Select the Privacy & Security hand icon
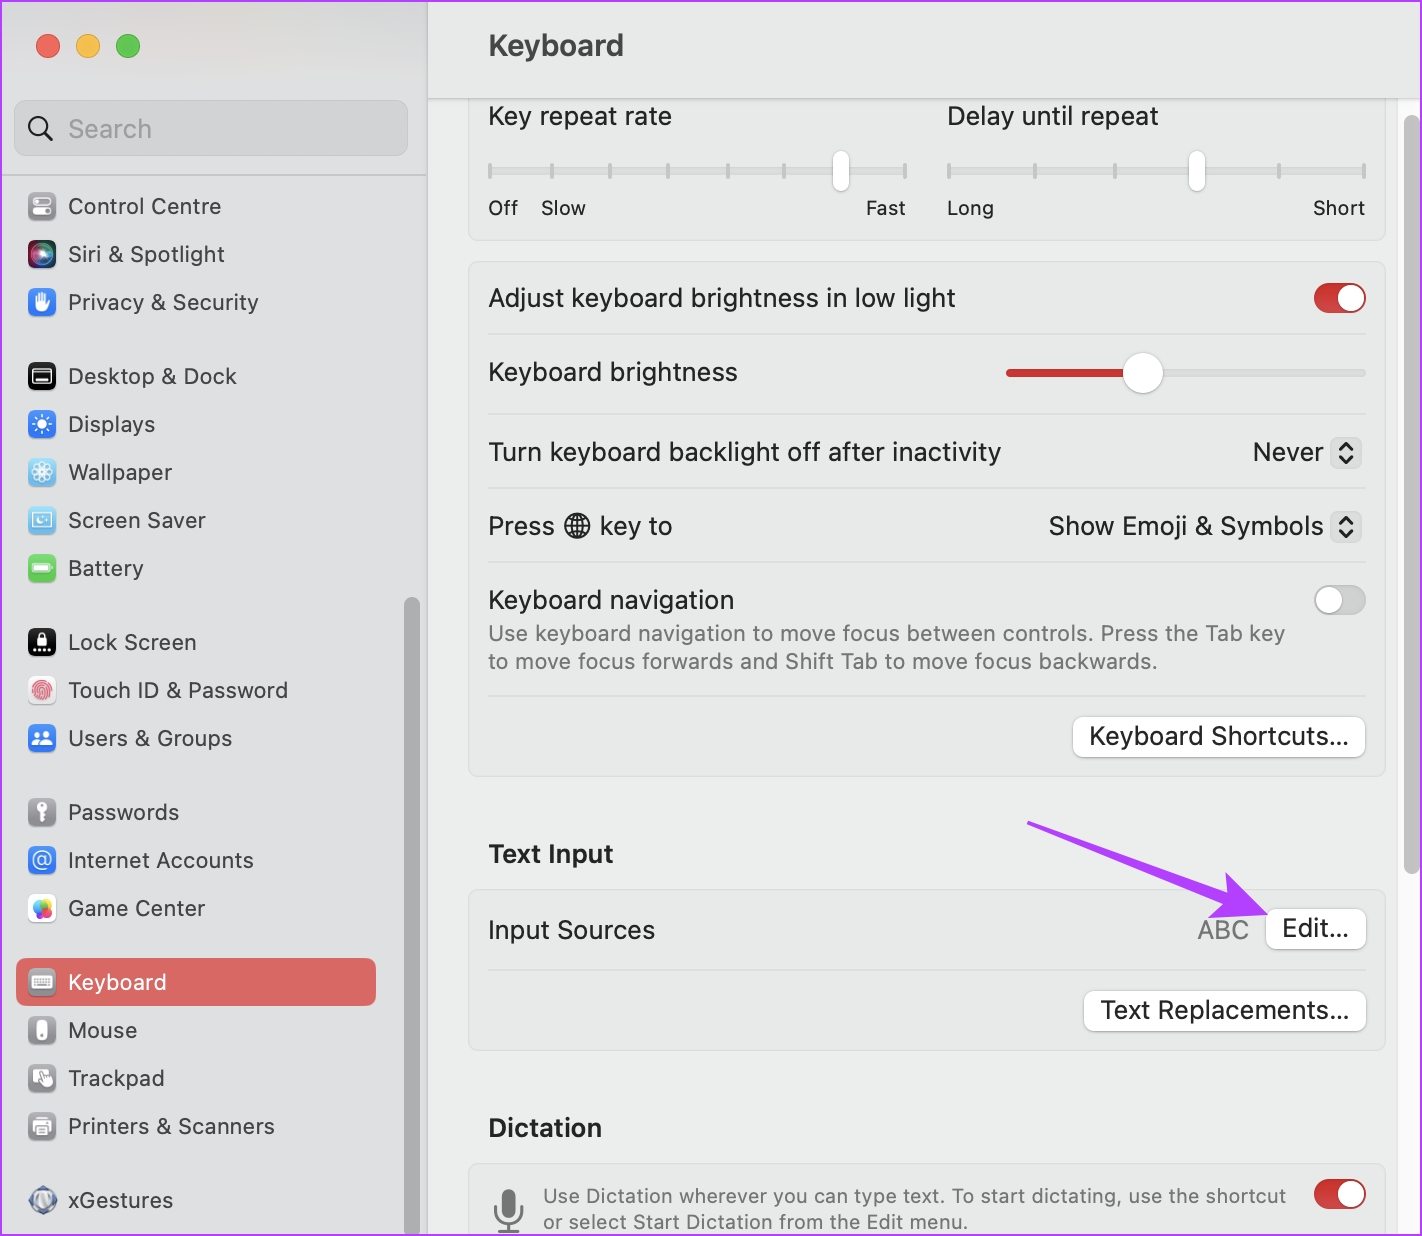1422x1236 pixels. coord(42,302)
